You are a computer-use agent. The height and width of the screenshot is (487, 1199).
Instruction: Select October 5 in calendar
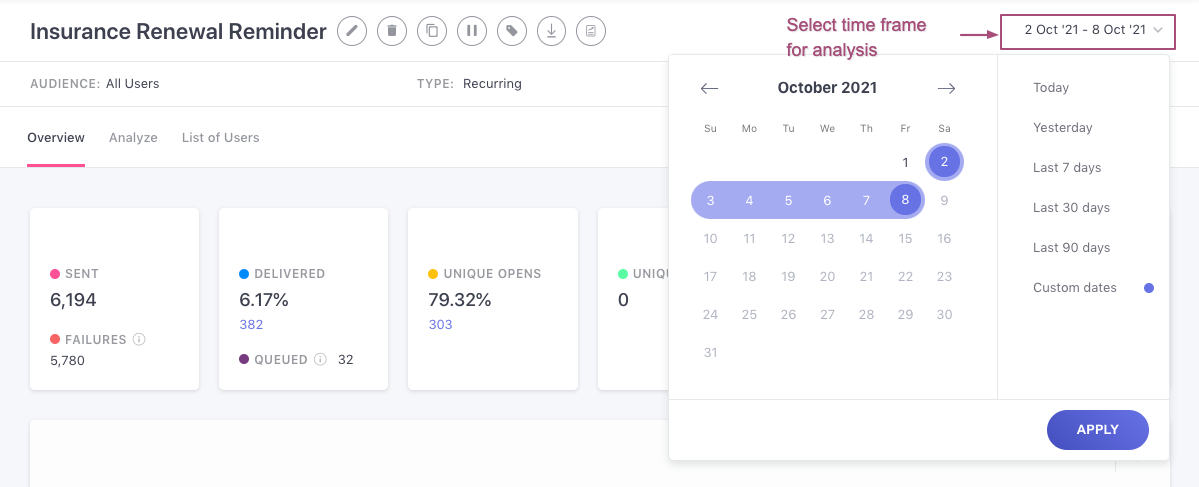(x=788, y=200)
